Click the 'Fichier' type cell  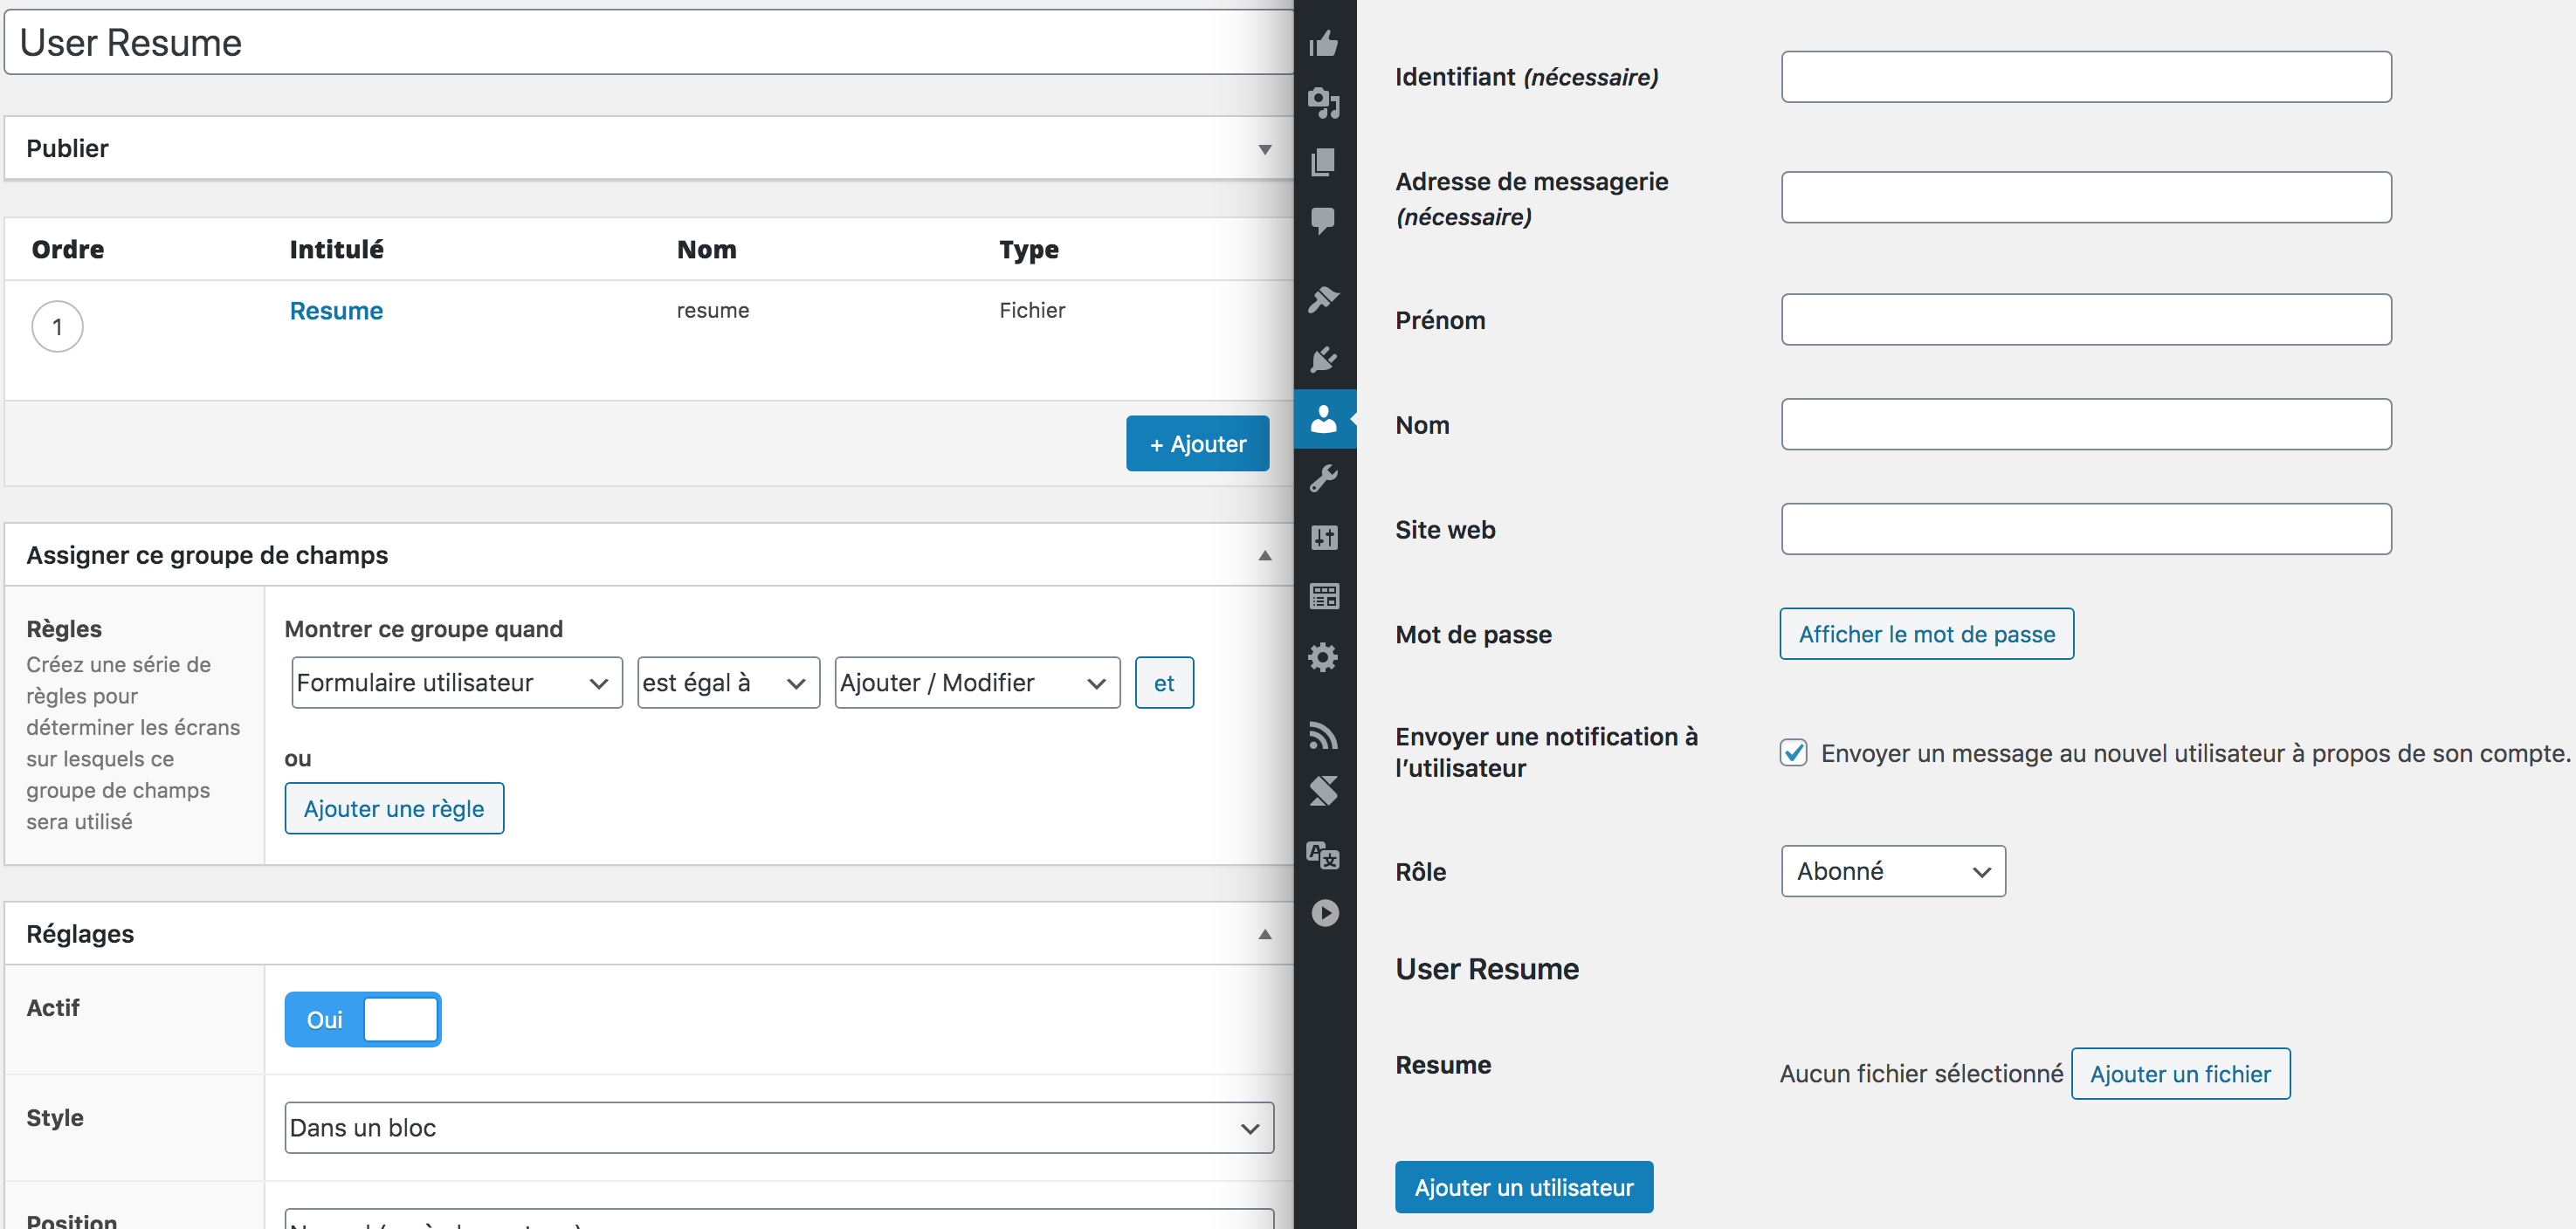1032,311
